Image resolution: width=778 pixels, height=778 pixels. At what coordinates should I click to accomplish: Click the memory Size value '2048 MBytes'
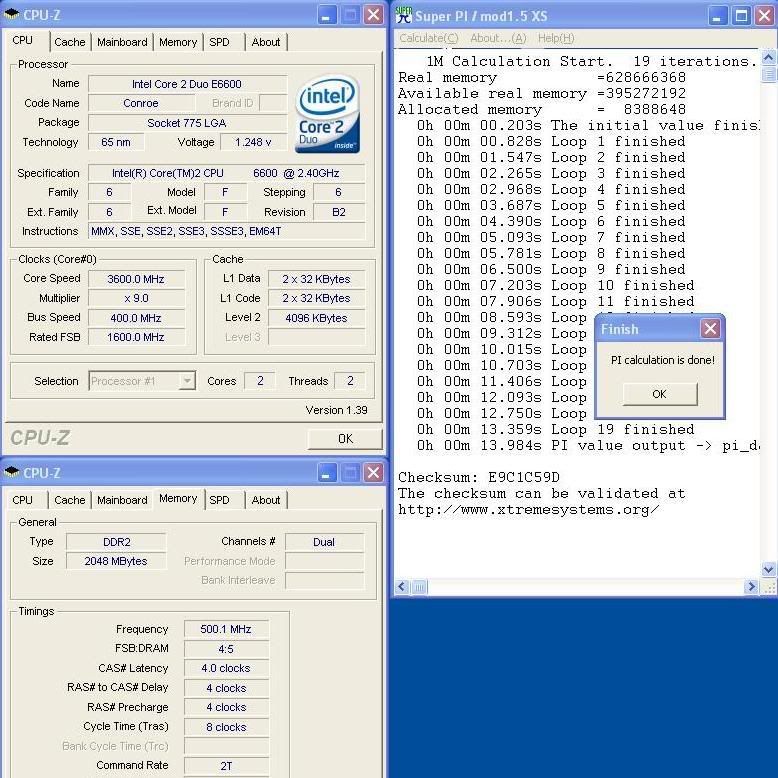pos(117,561)
